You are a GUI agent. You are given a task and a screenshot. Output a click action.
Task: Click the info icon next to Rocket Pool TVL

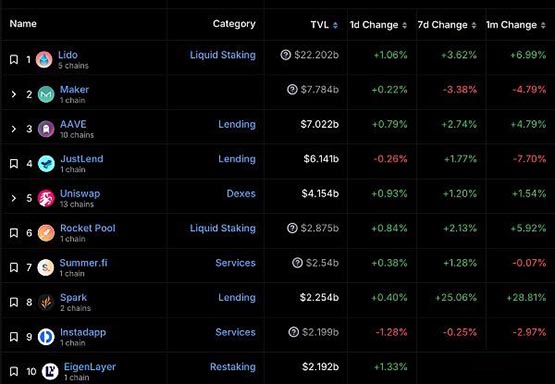click(292, 228)
